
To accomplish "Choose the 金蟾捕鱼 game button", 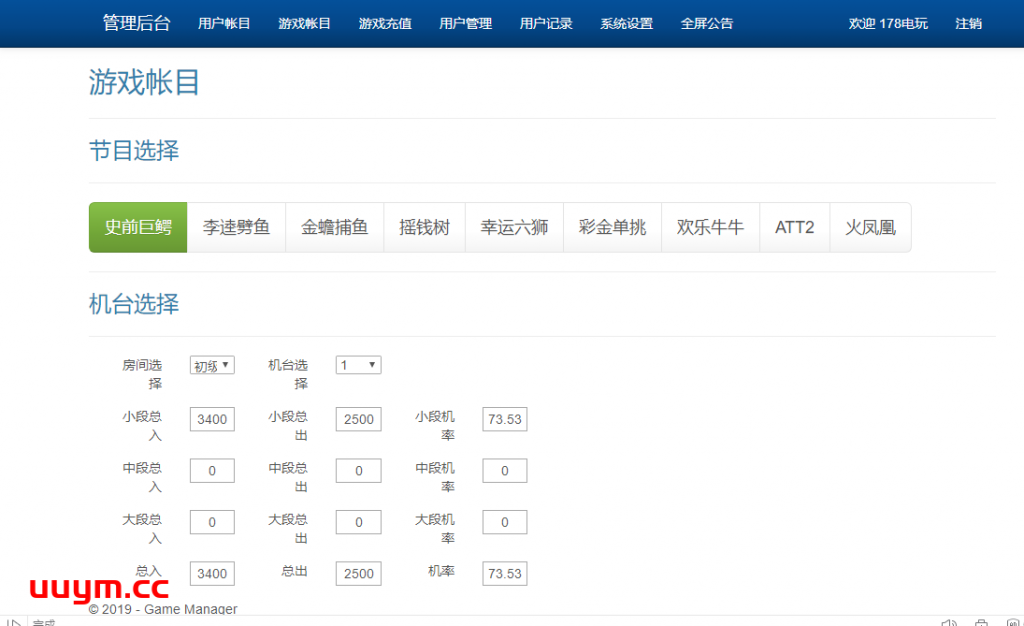I will [x=334, y=228].
